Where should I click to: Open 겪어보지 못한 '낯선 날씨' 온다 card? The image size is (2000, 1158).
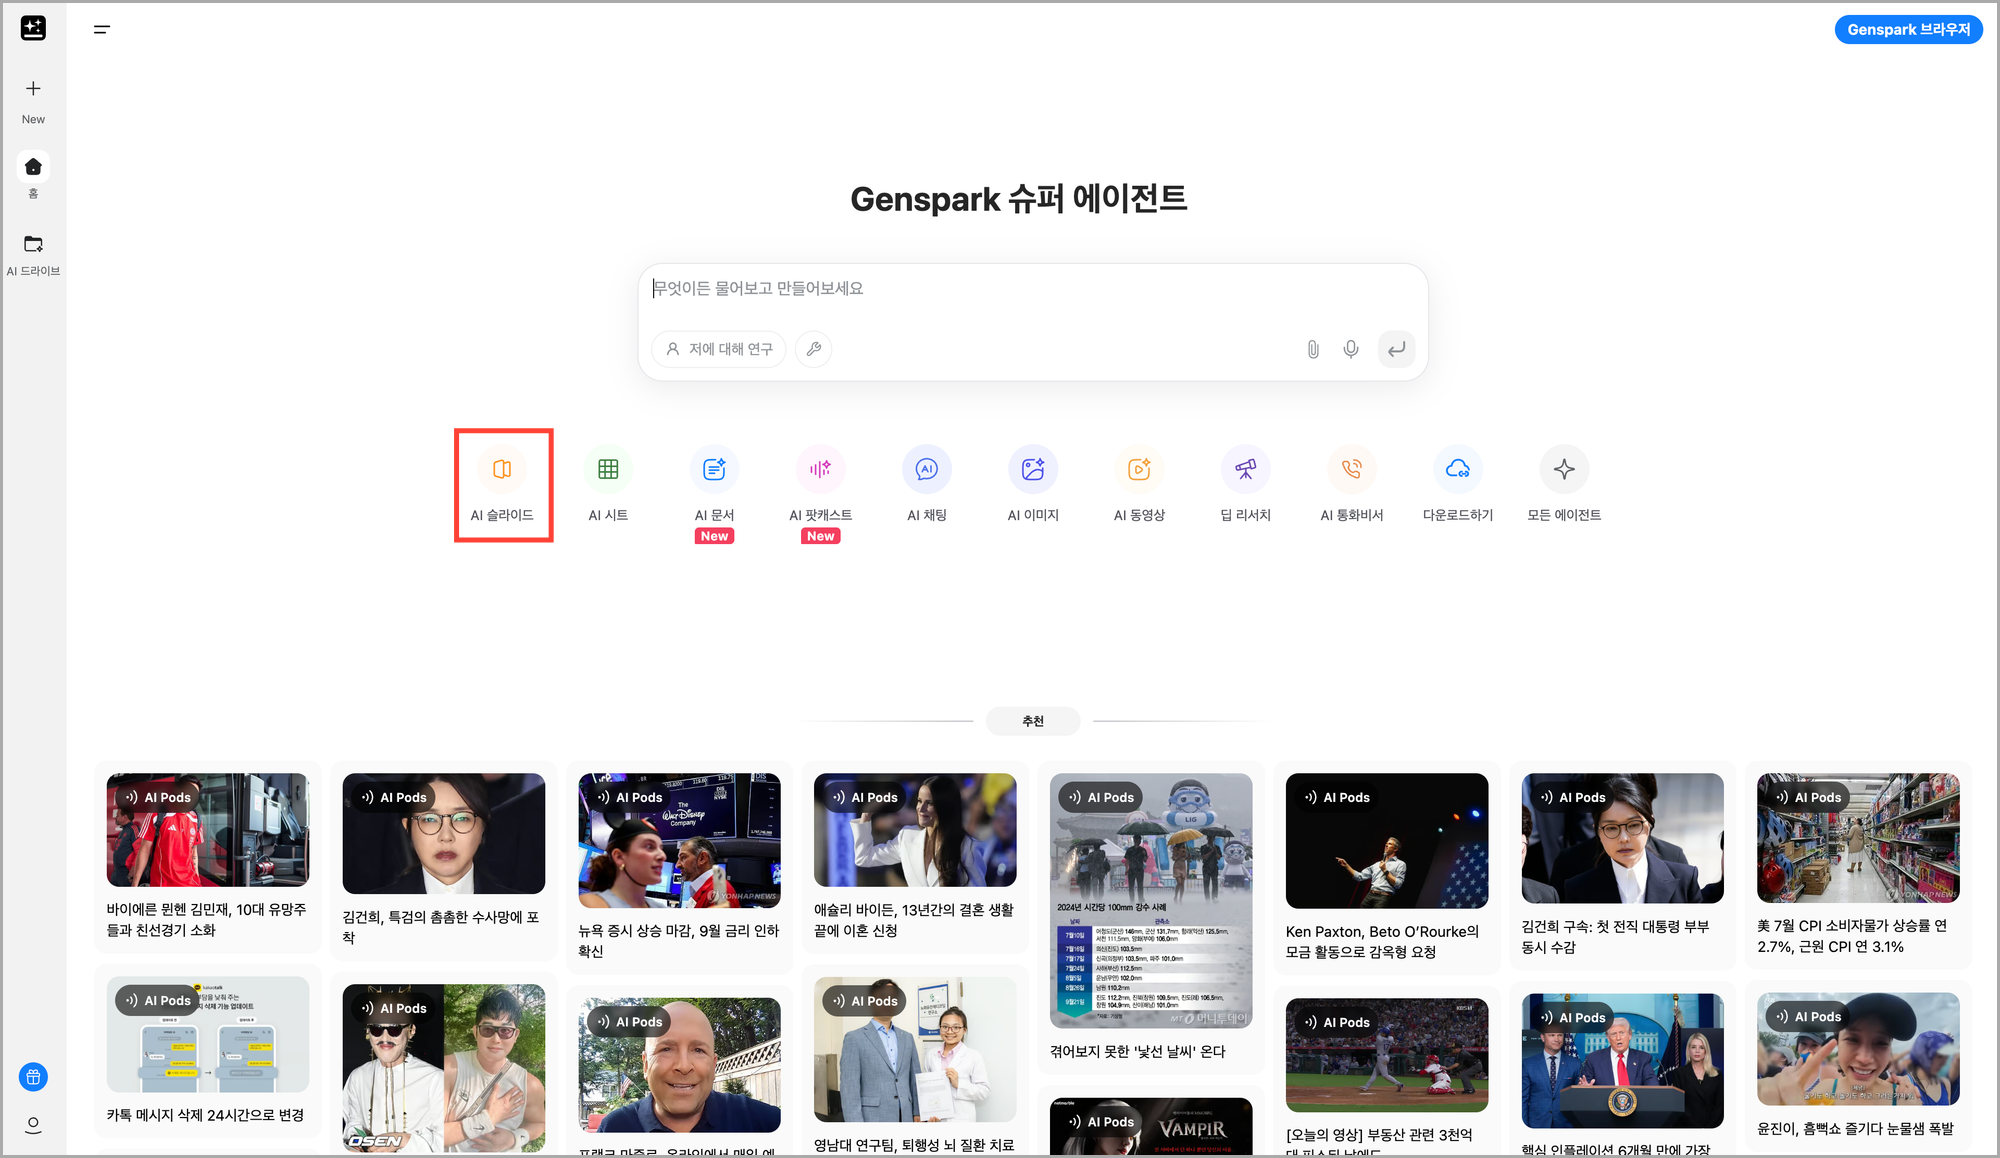1151,917
